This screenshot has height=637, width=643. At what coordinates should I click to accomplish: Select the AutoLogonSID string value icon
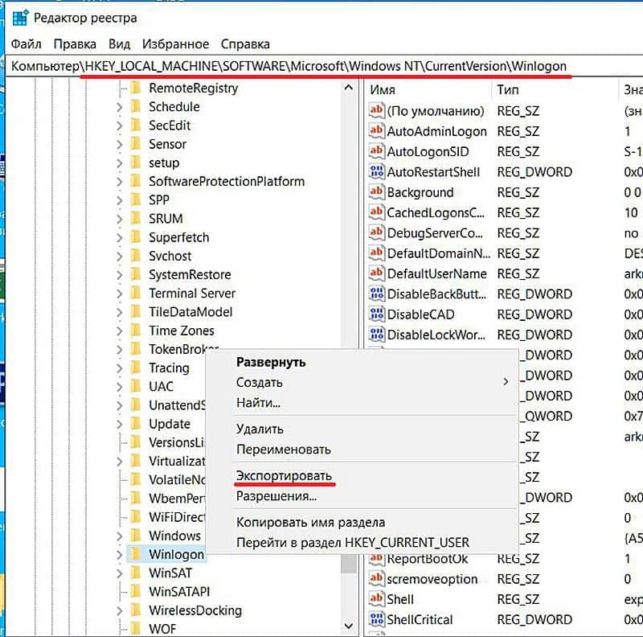[x=376, y=151]
